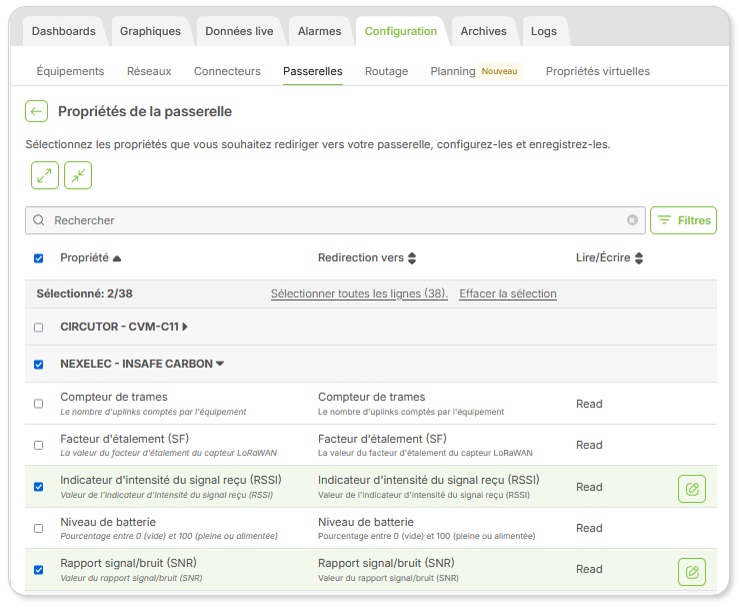Open Propriétés virtuelles sub-tab
Screen dimensions: 739x608
(x=598, y=71)
